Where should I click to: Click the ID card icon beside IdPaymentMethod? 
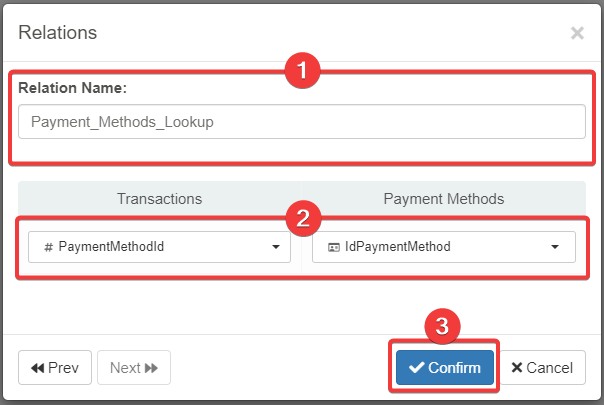pos(333,247)
